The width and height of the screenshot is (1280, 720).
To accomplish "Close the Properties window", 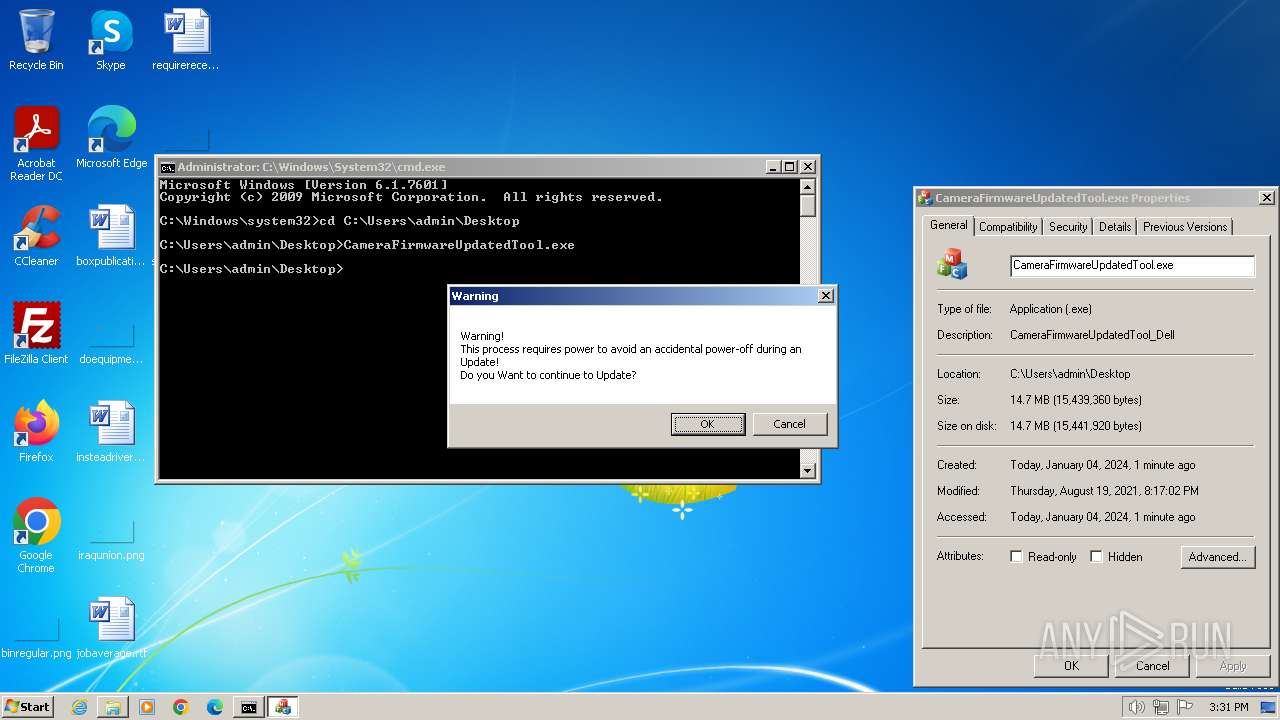I will (1266, 198).
